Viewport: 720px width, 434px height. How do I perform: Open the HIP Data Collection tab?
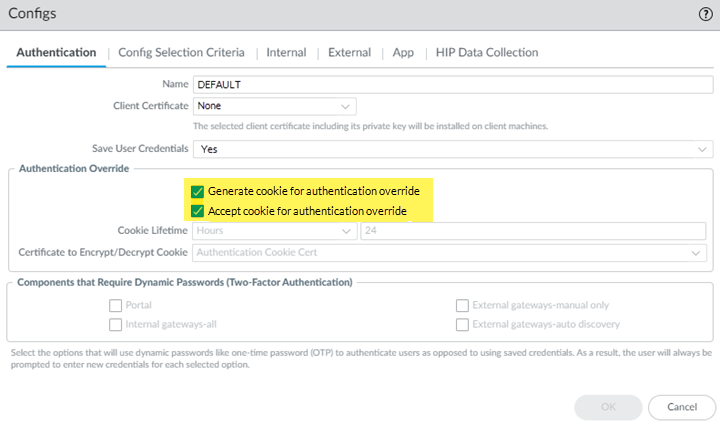click(x=486, y=52)
